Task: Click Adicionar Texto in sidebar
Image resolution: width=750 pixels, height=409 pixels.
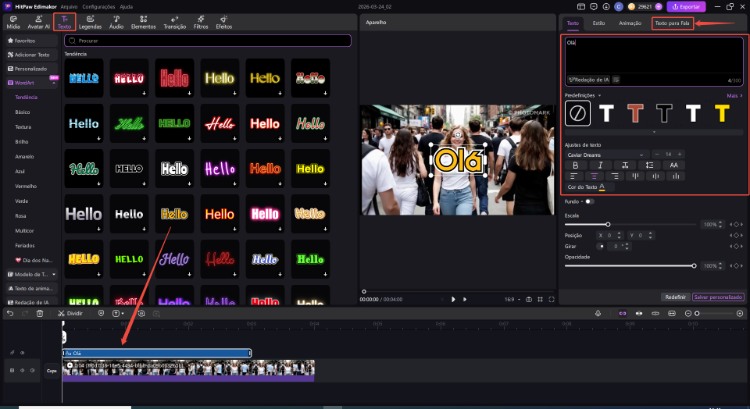Action: 32,55
